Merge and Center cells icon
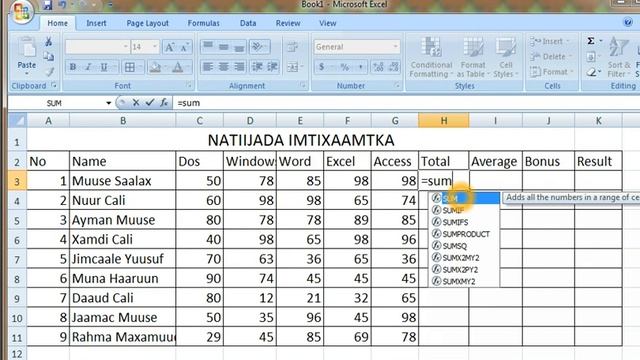Viewport: 640px width, 360px height. click(293, 67)
